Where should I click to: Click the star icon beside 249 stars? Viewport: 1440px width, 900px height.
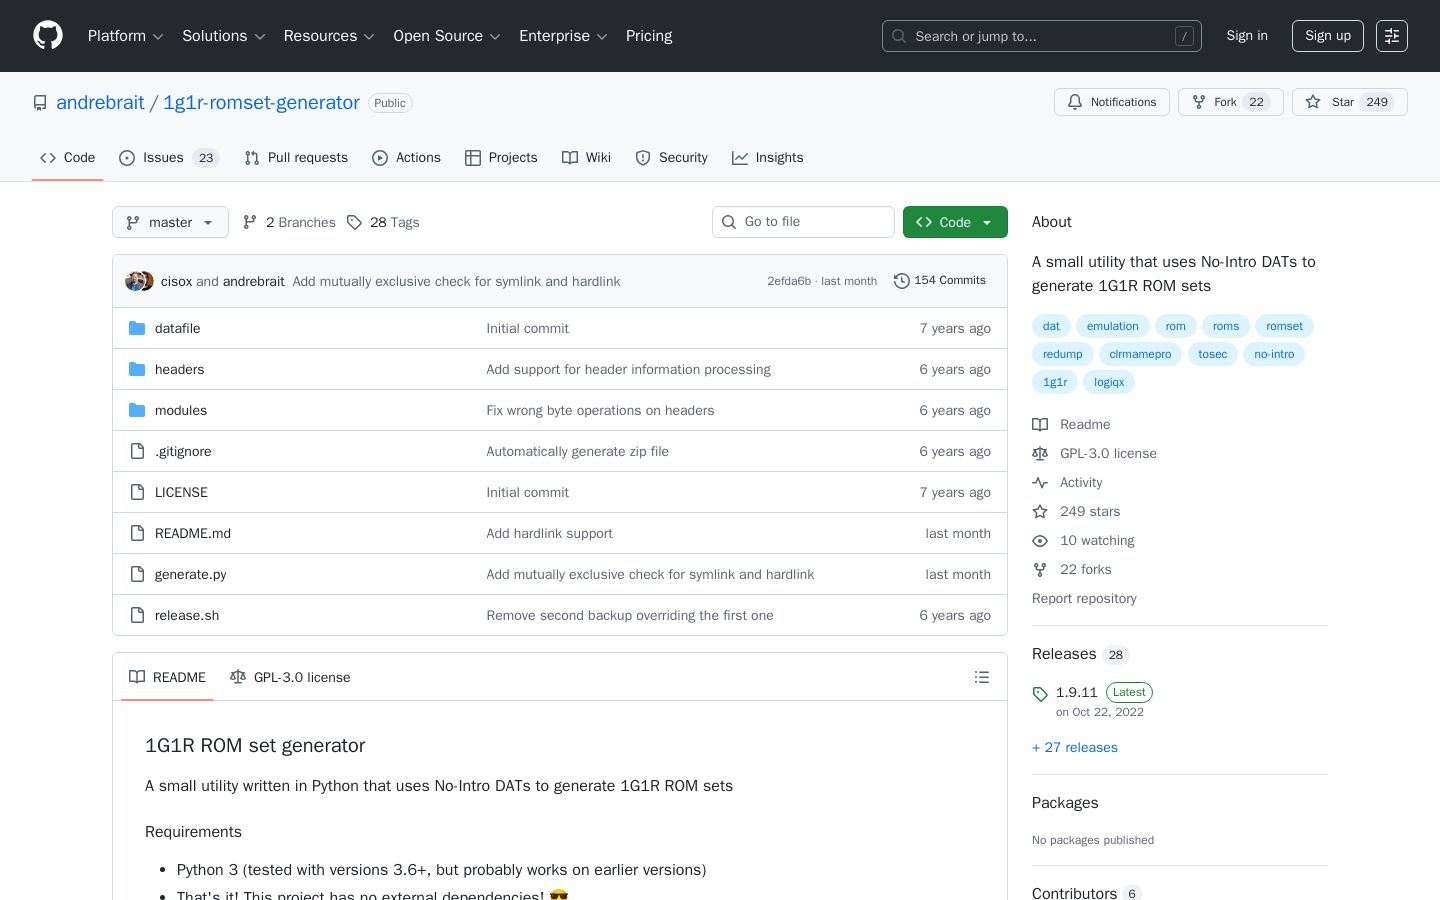pos(1040,511)
